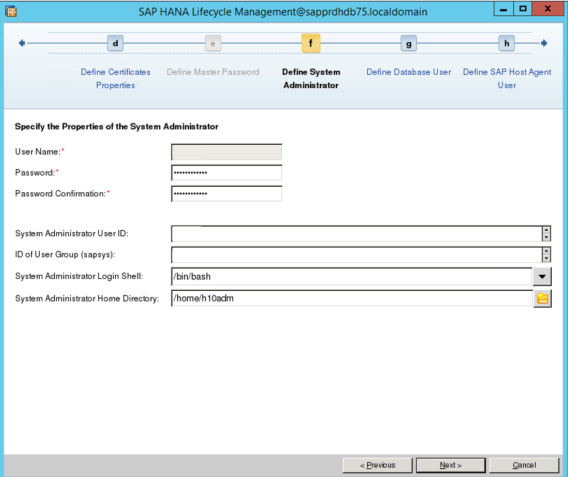Click the System Administrator User ID field

click(x=356, y=234)
